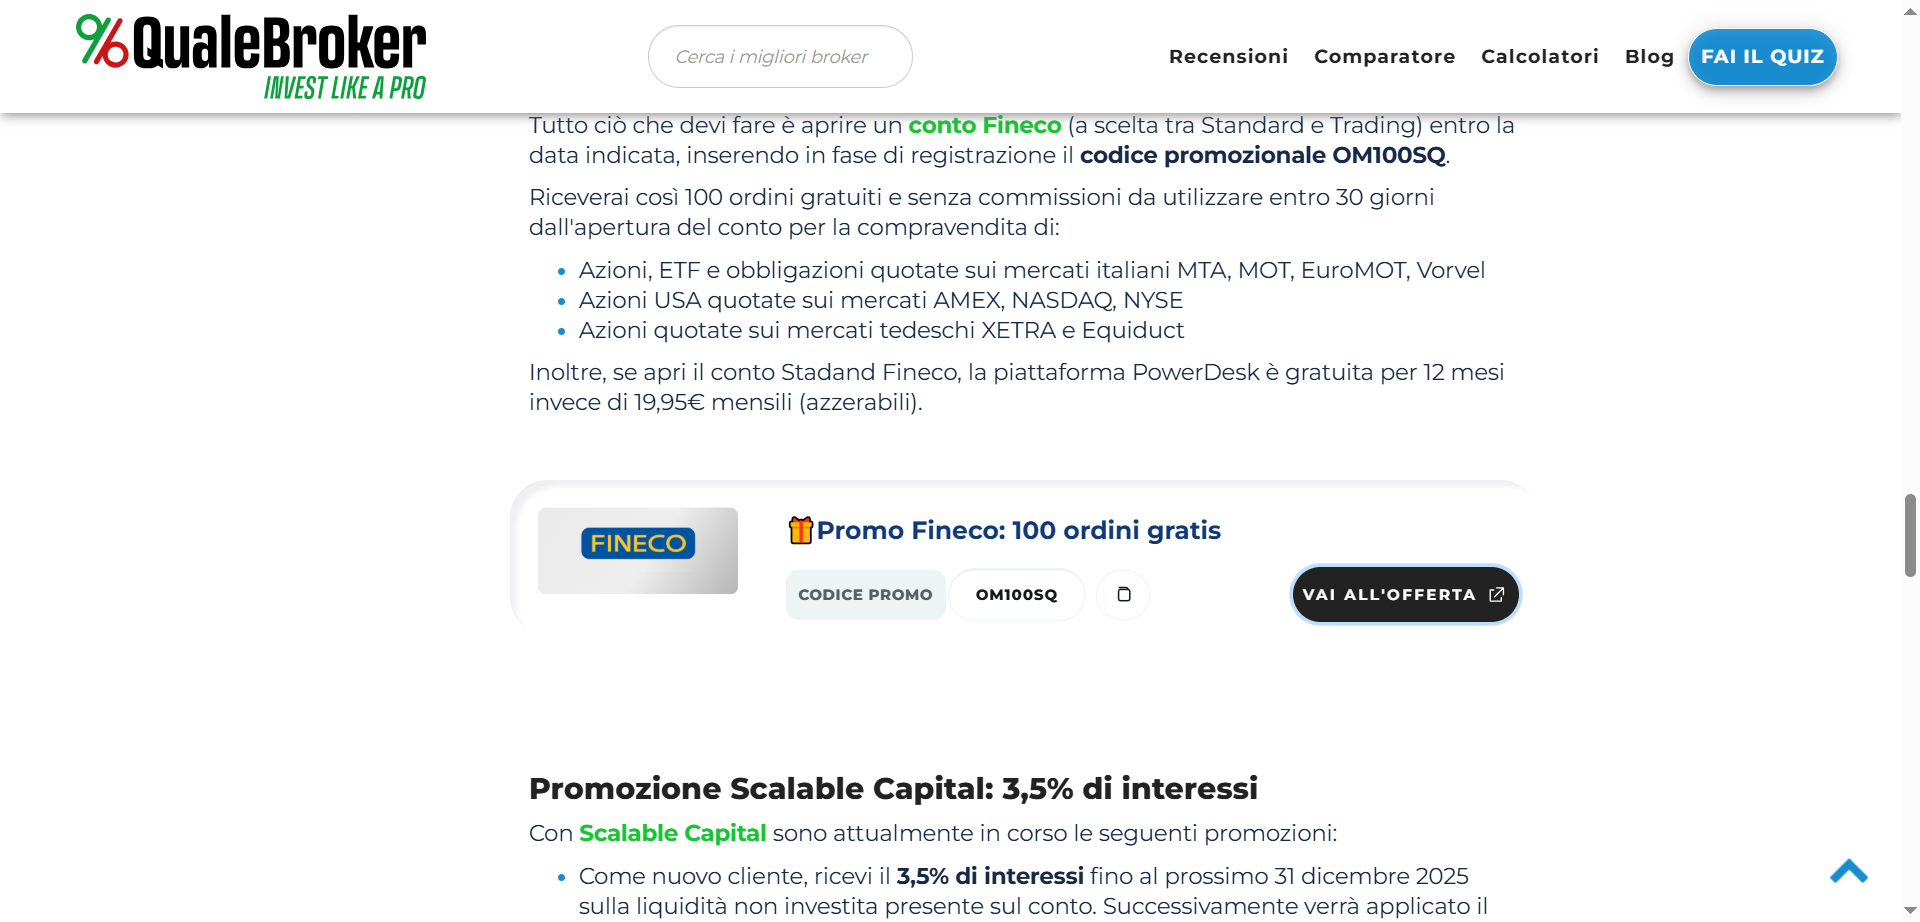Open the Comparatore menu item
This screenshot has width=1920, height=922.
tap(1384, 57)
